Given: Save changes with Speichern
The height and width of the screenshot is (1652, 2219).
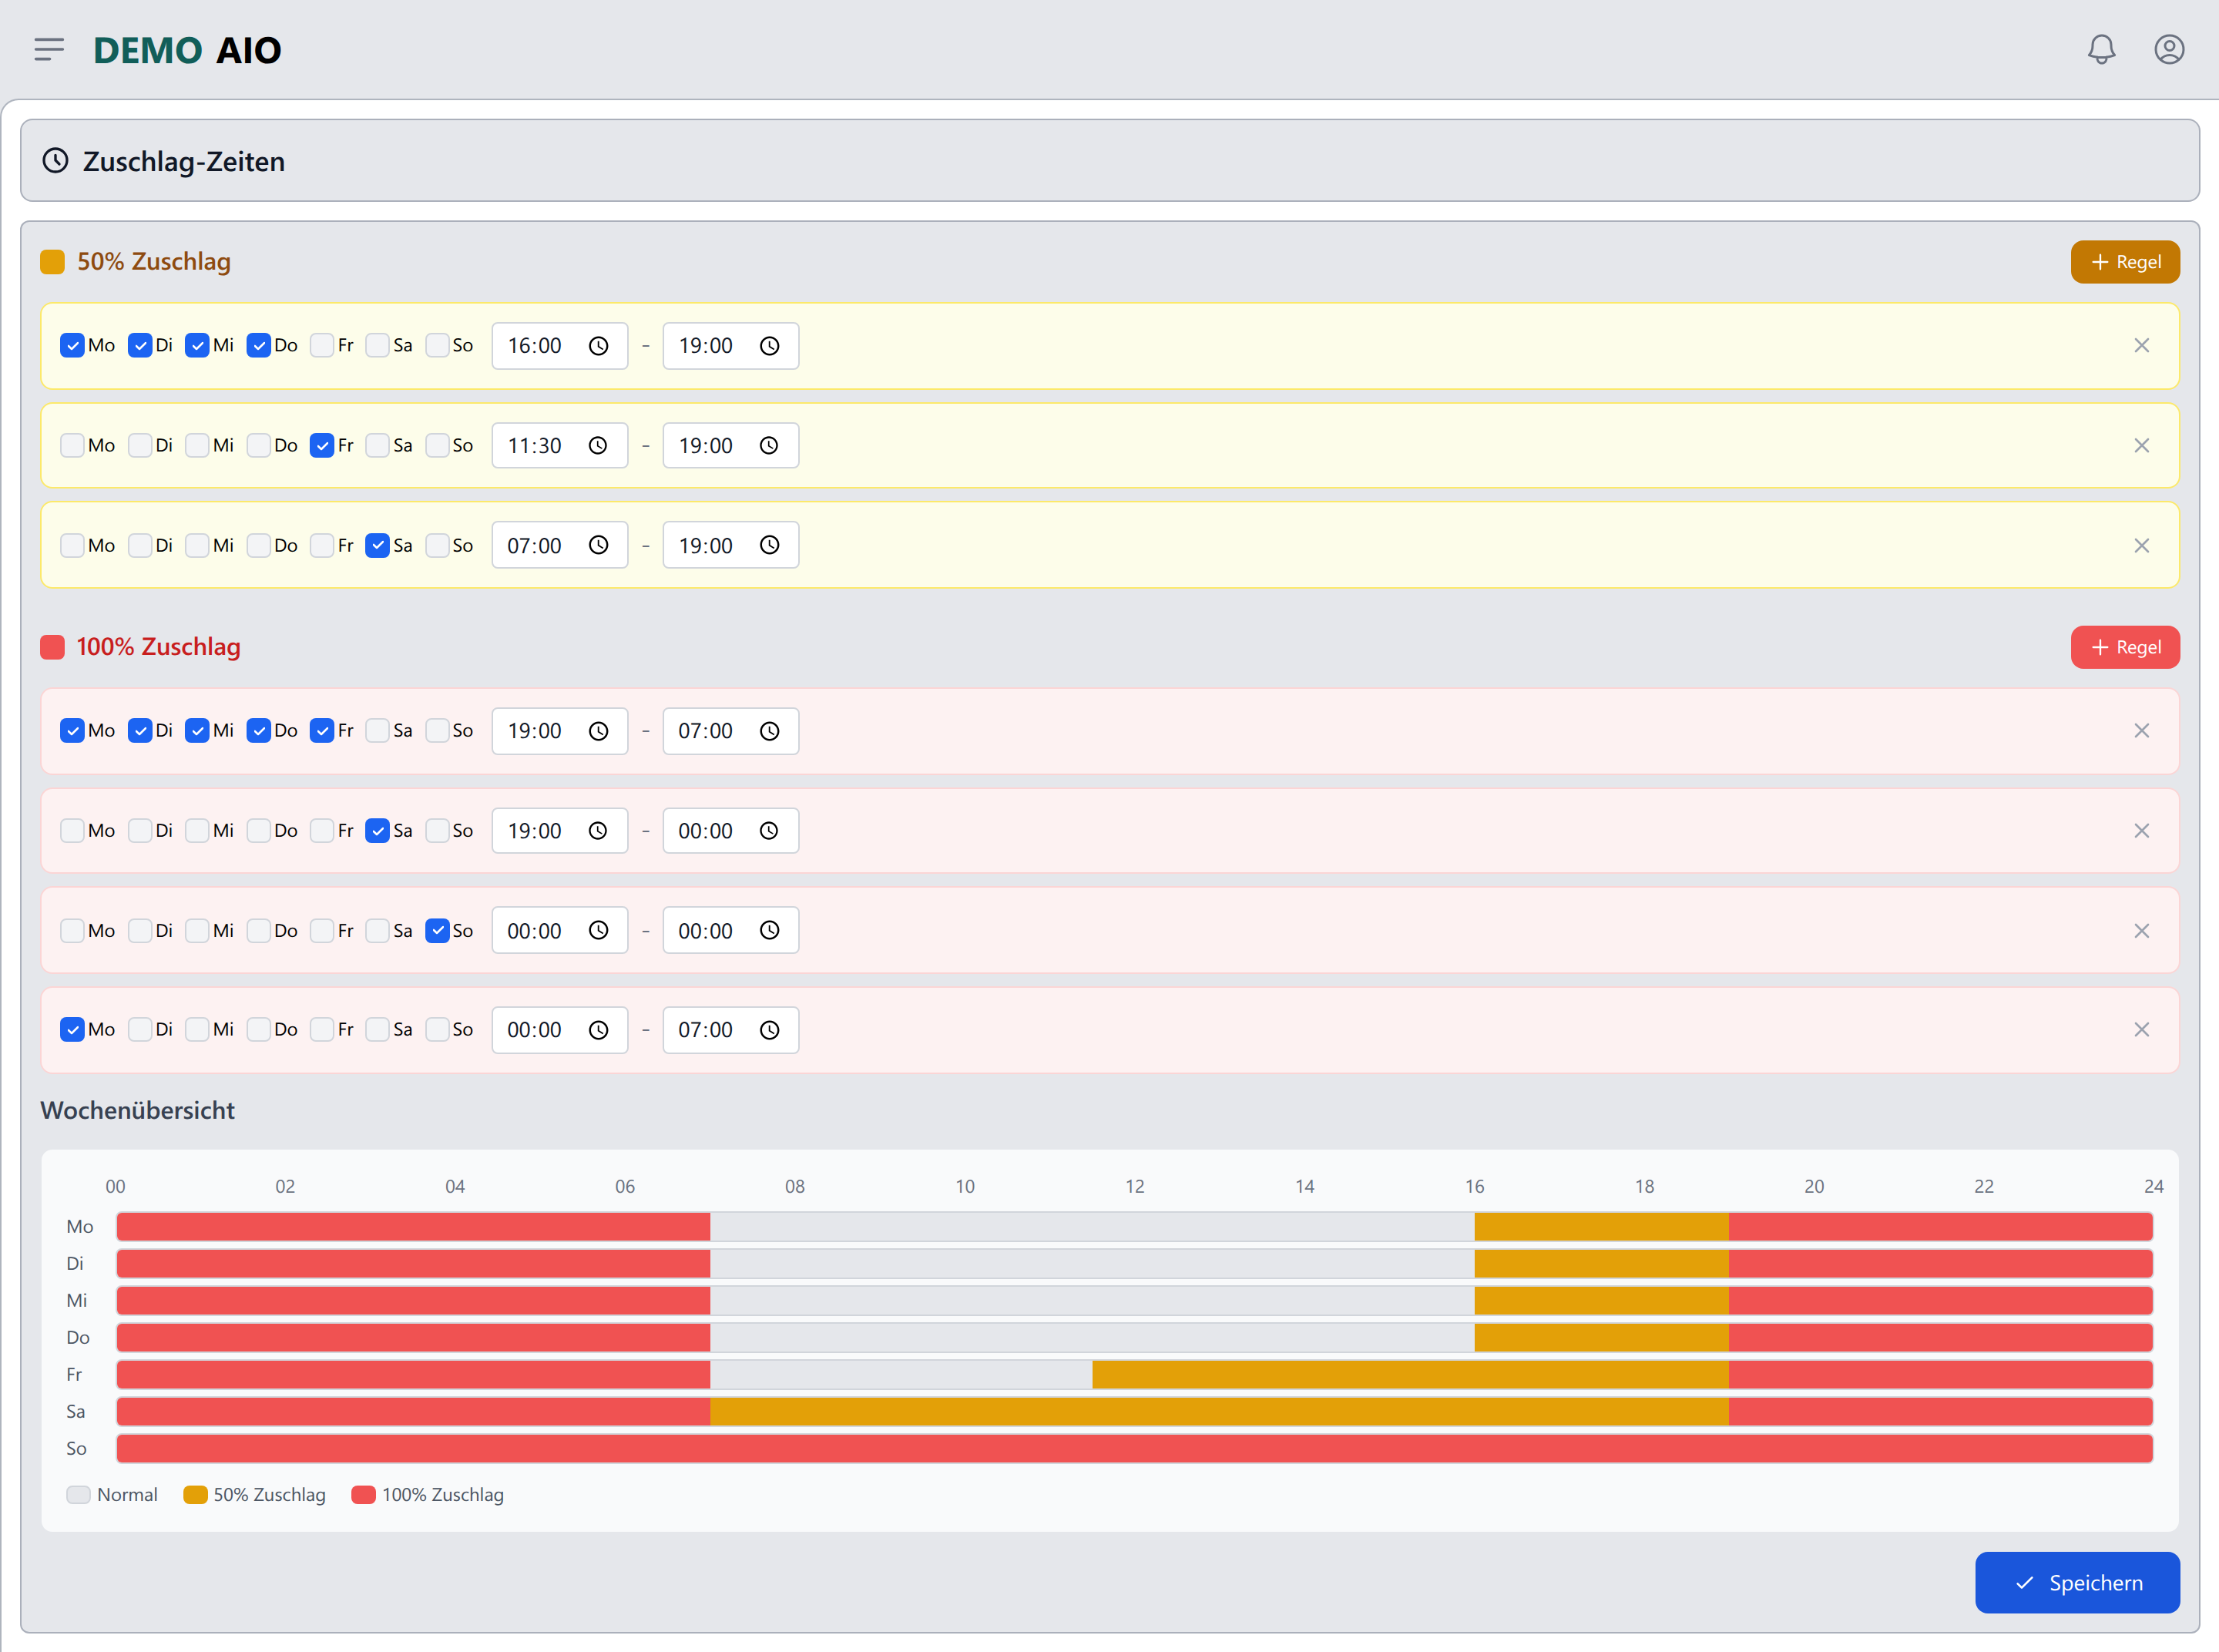Looking at the screenshot, I should point(2077,1583).
